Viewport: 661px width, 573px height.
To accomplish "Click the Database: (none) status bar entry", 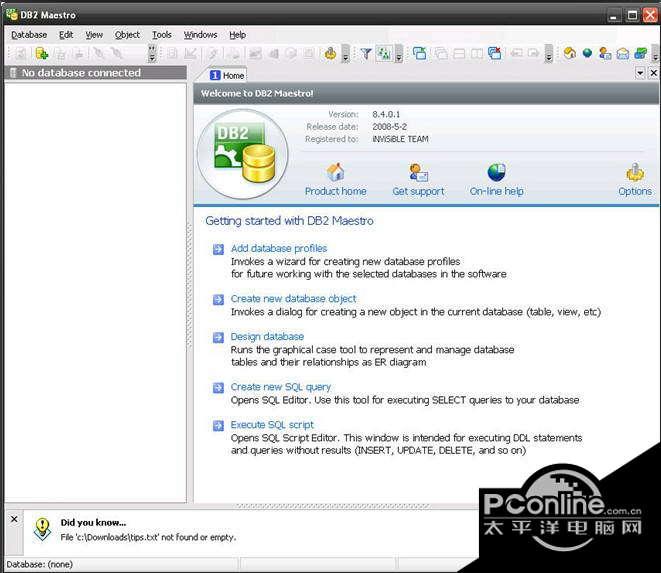I will (x=40, y=564).
